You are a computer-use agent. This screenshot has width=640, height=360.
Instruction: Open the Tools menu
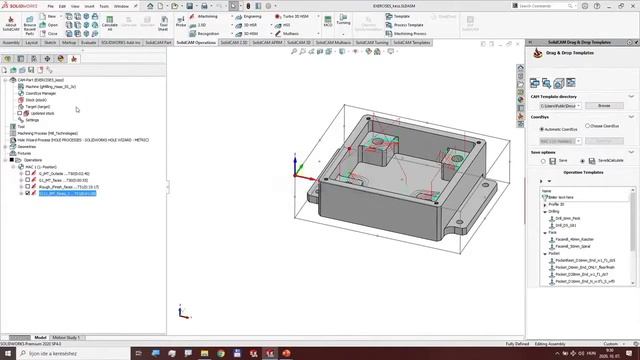pyautogui.click(x=104, y=6)
